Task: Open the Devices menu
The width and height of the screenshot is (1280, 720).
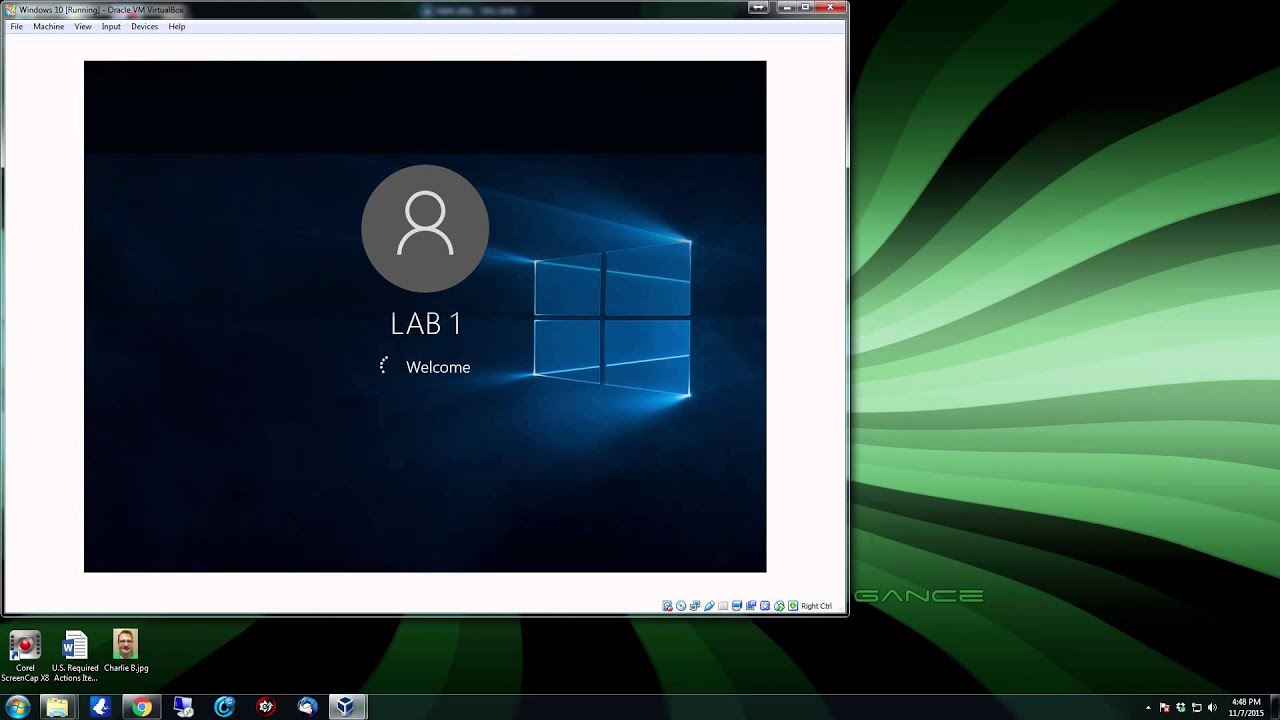Action: click(144, 27)
